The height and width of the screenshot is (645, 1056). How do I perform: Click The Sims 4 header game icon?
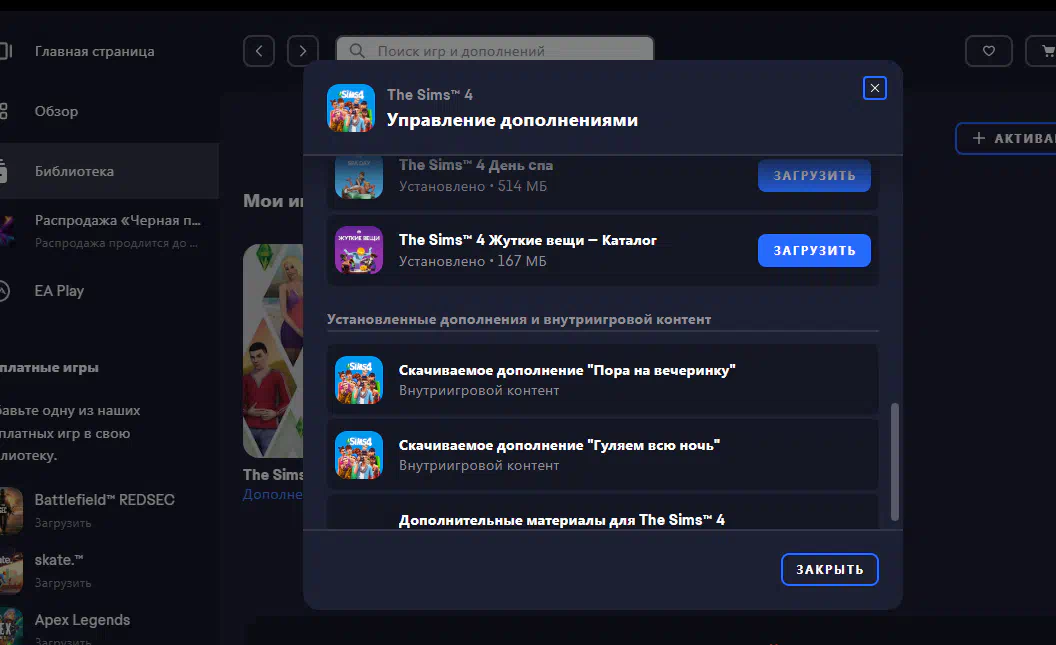(351, 108)
